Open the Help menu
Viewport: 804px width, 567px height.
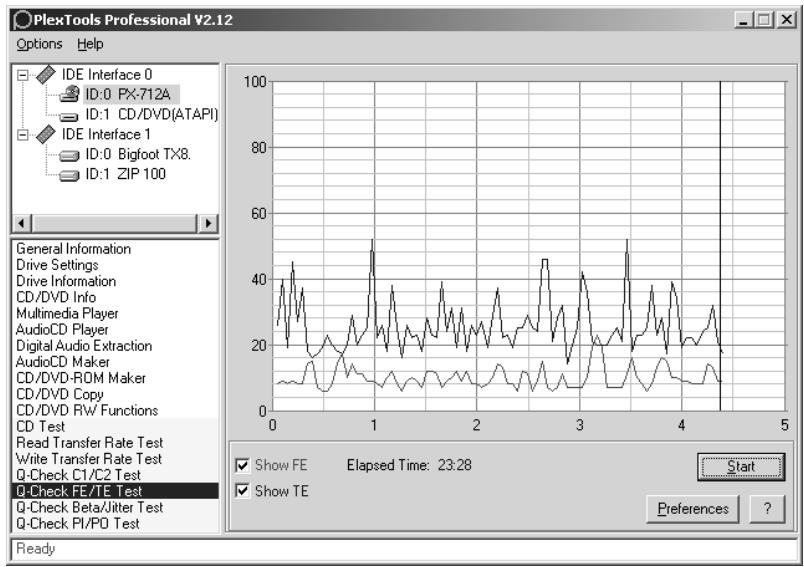[x=90, y=44]
